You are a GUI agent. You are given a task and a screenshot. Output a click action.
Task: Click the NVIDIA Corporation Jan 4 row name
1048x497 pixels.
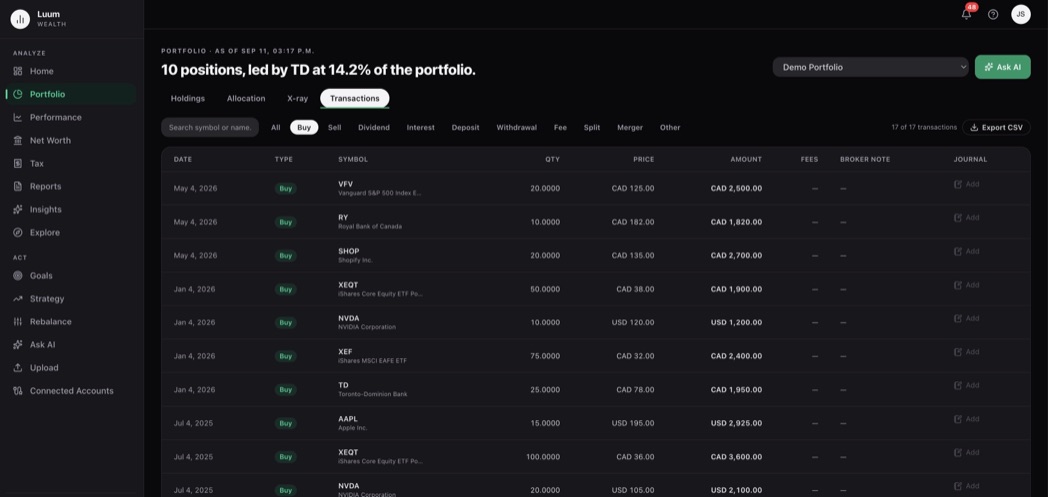(367, 327)
